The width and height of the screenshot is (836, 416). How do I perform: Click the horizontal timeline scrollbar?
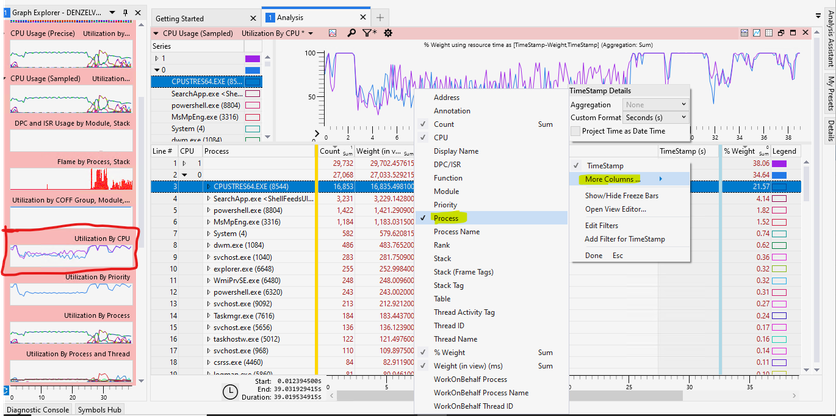[509, 395]
